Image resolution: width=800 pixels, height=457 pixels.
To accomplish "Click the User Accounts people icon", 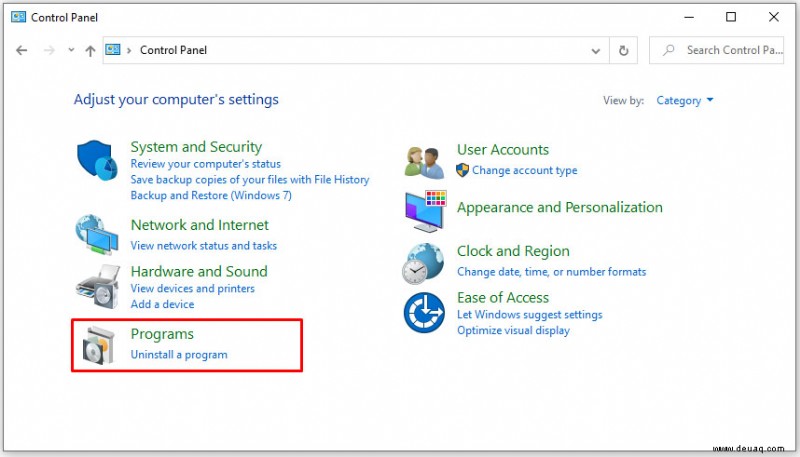I will [424, 163].
